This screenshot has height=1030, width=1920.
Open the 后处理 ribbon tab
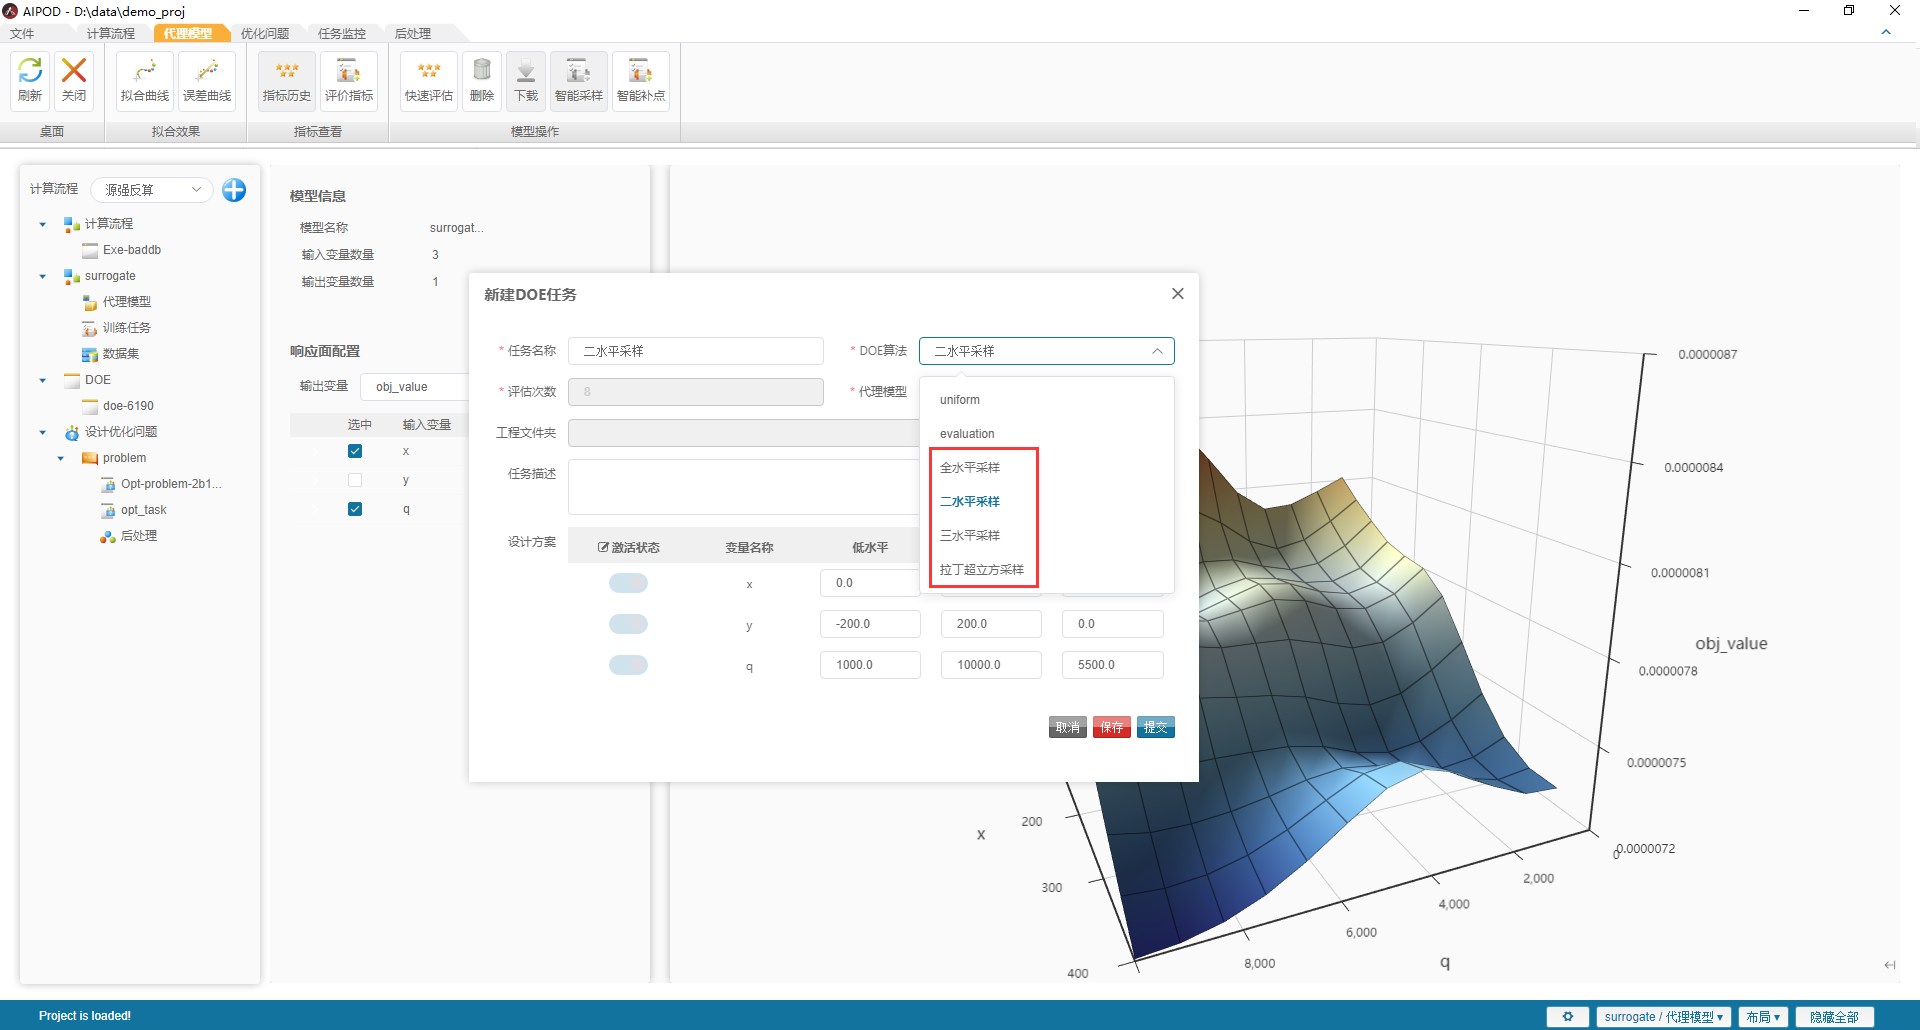412,34
